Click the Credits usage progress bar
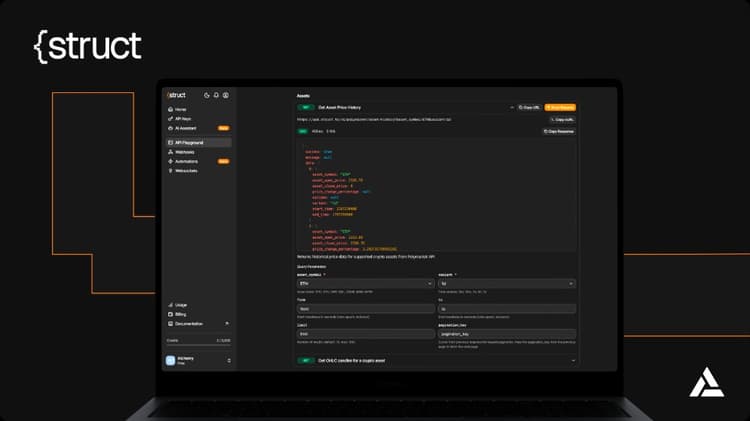Viewport: 750px width, 421px height. (199, 344)
